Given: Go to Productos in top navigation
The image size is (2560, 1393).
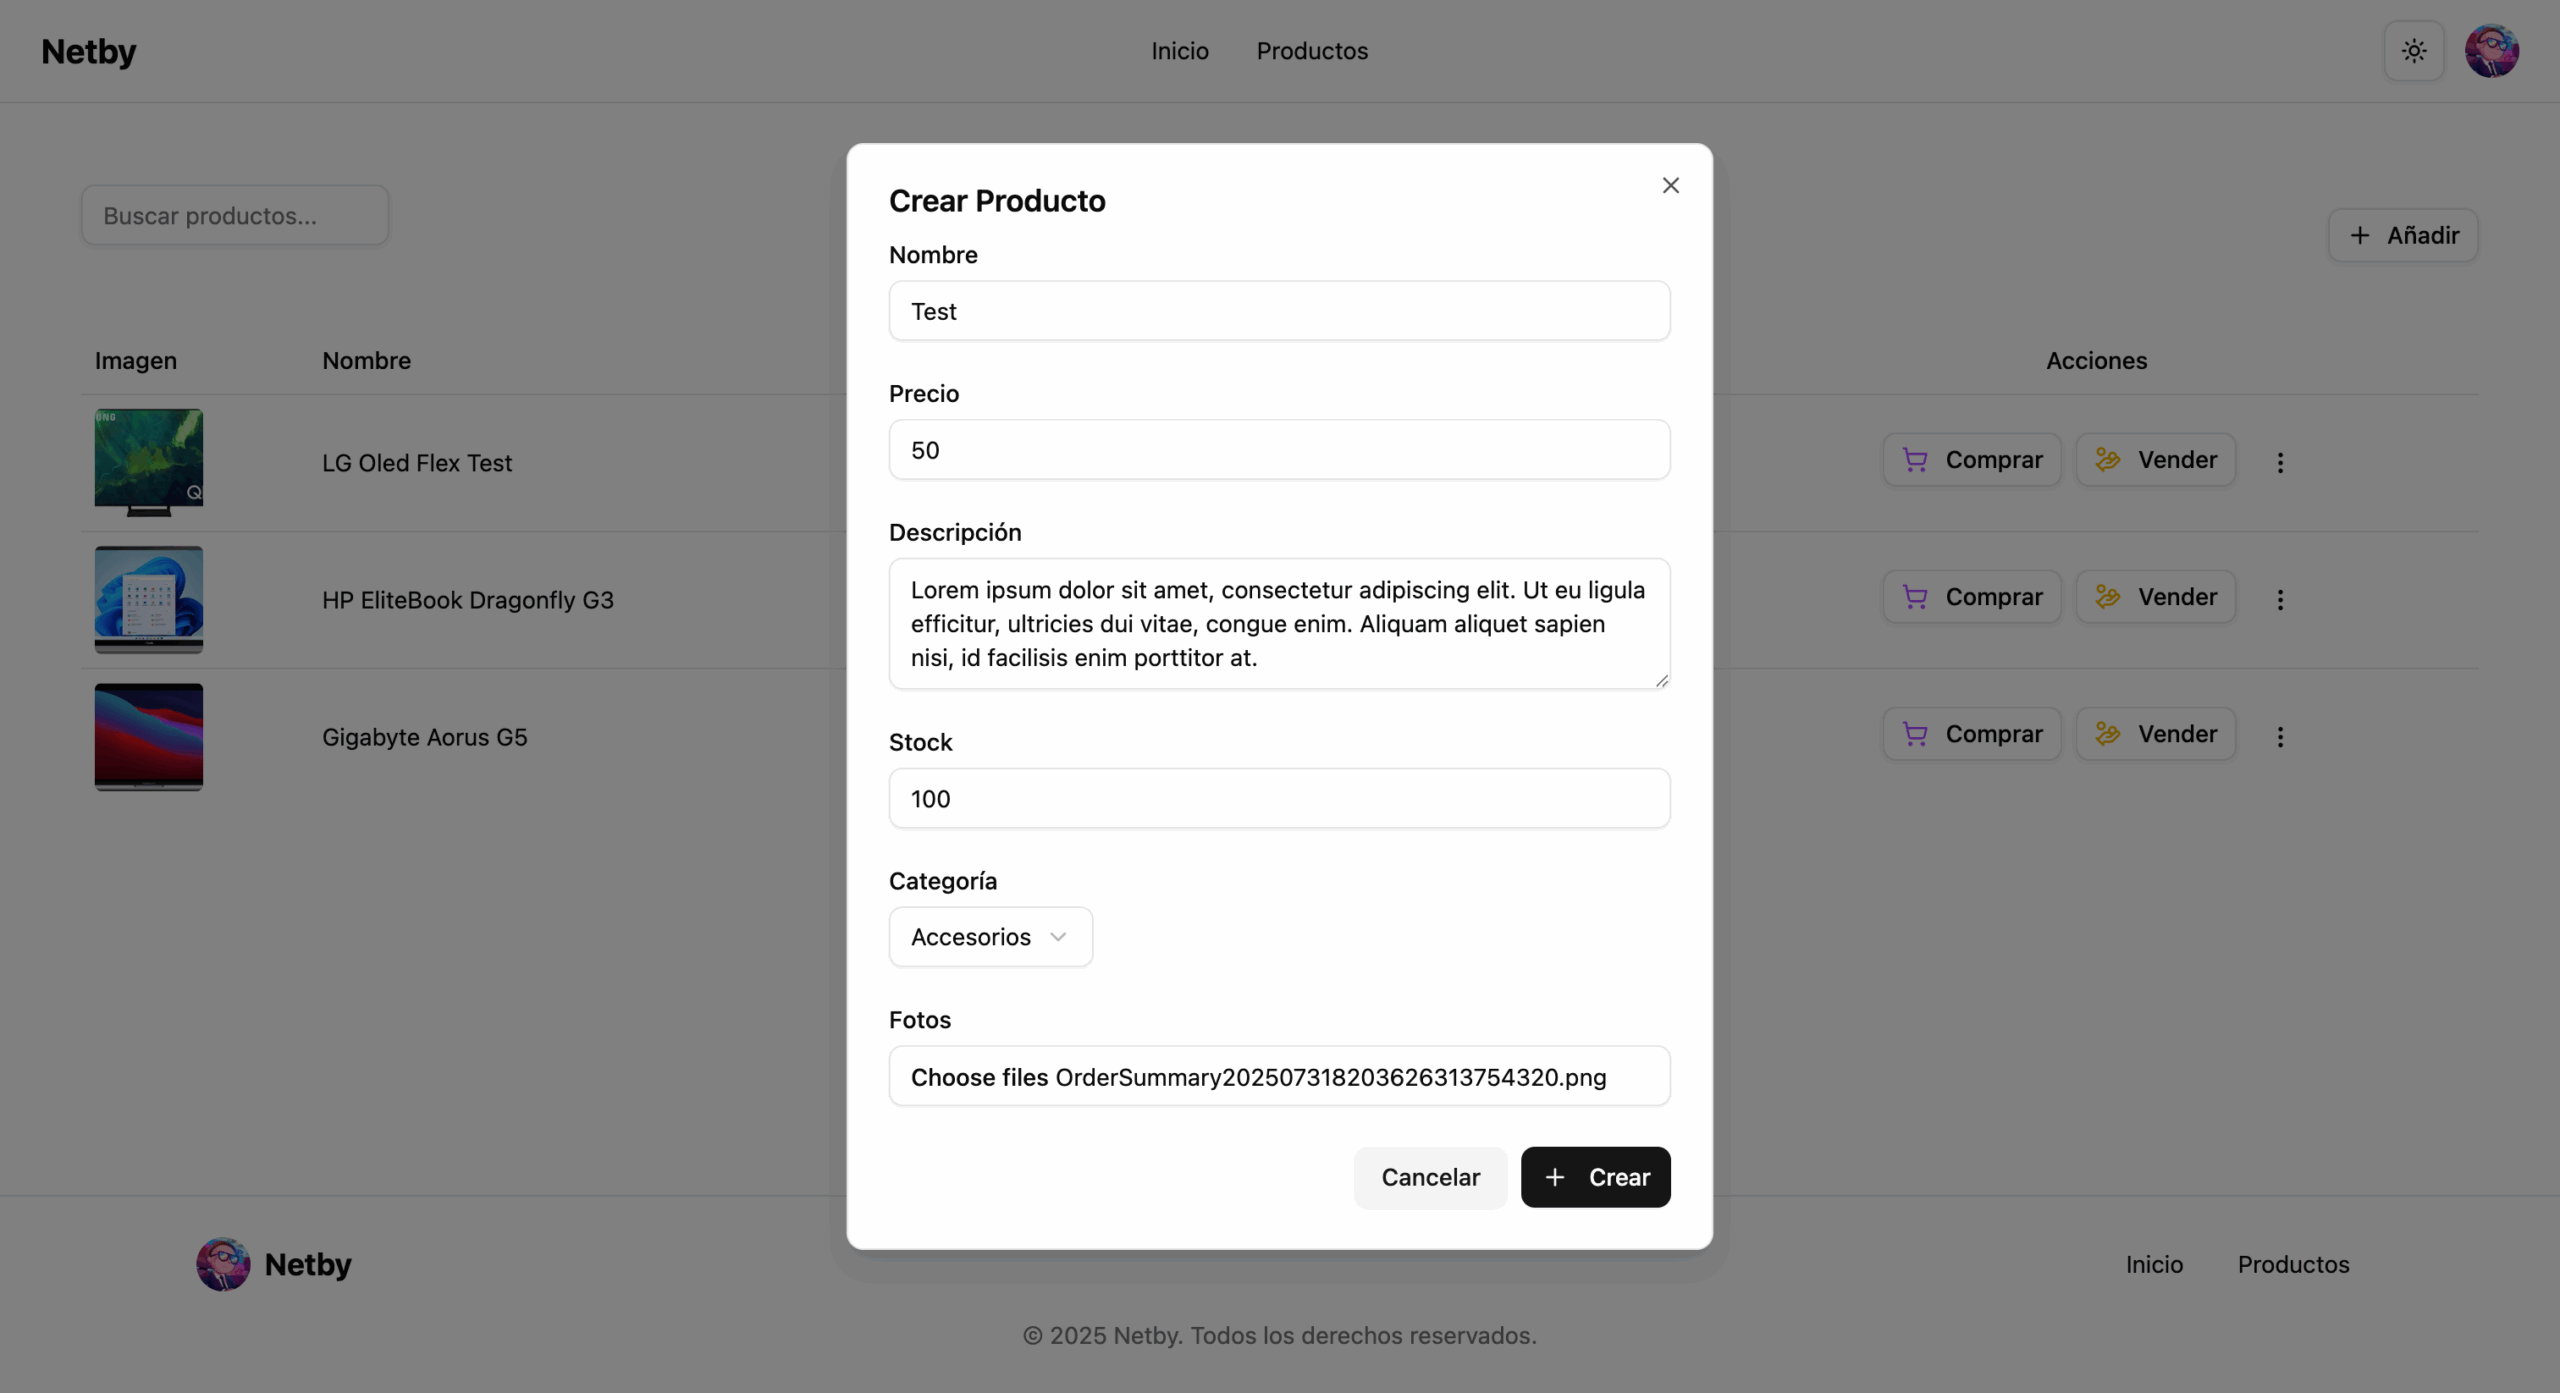Looking at the screenshot, I should click(1311, 51).
